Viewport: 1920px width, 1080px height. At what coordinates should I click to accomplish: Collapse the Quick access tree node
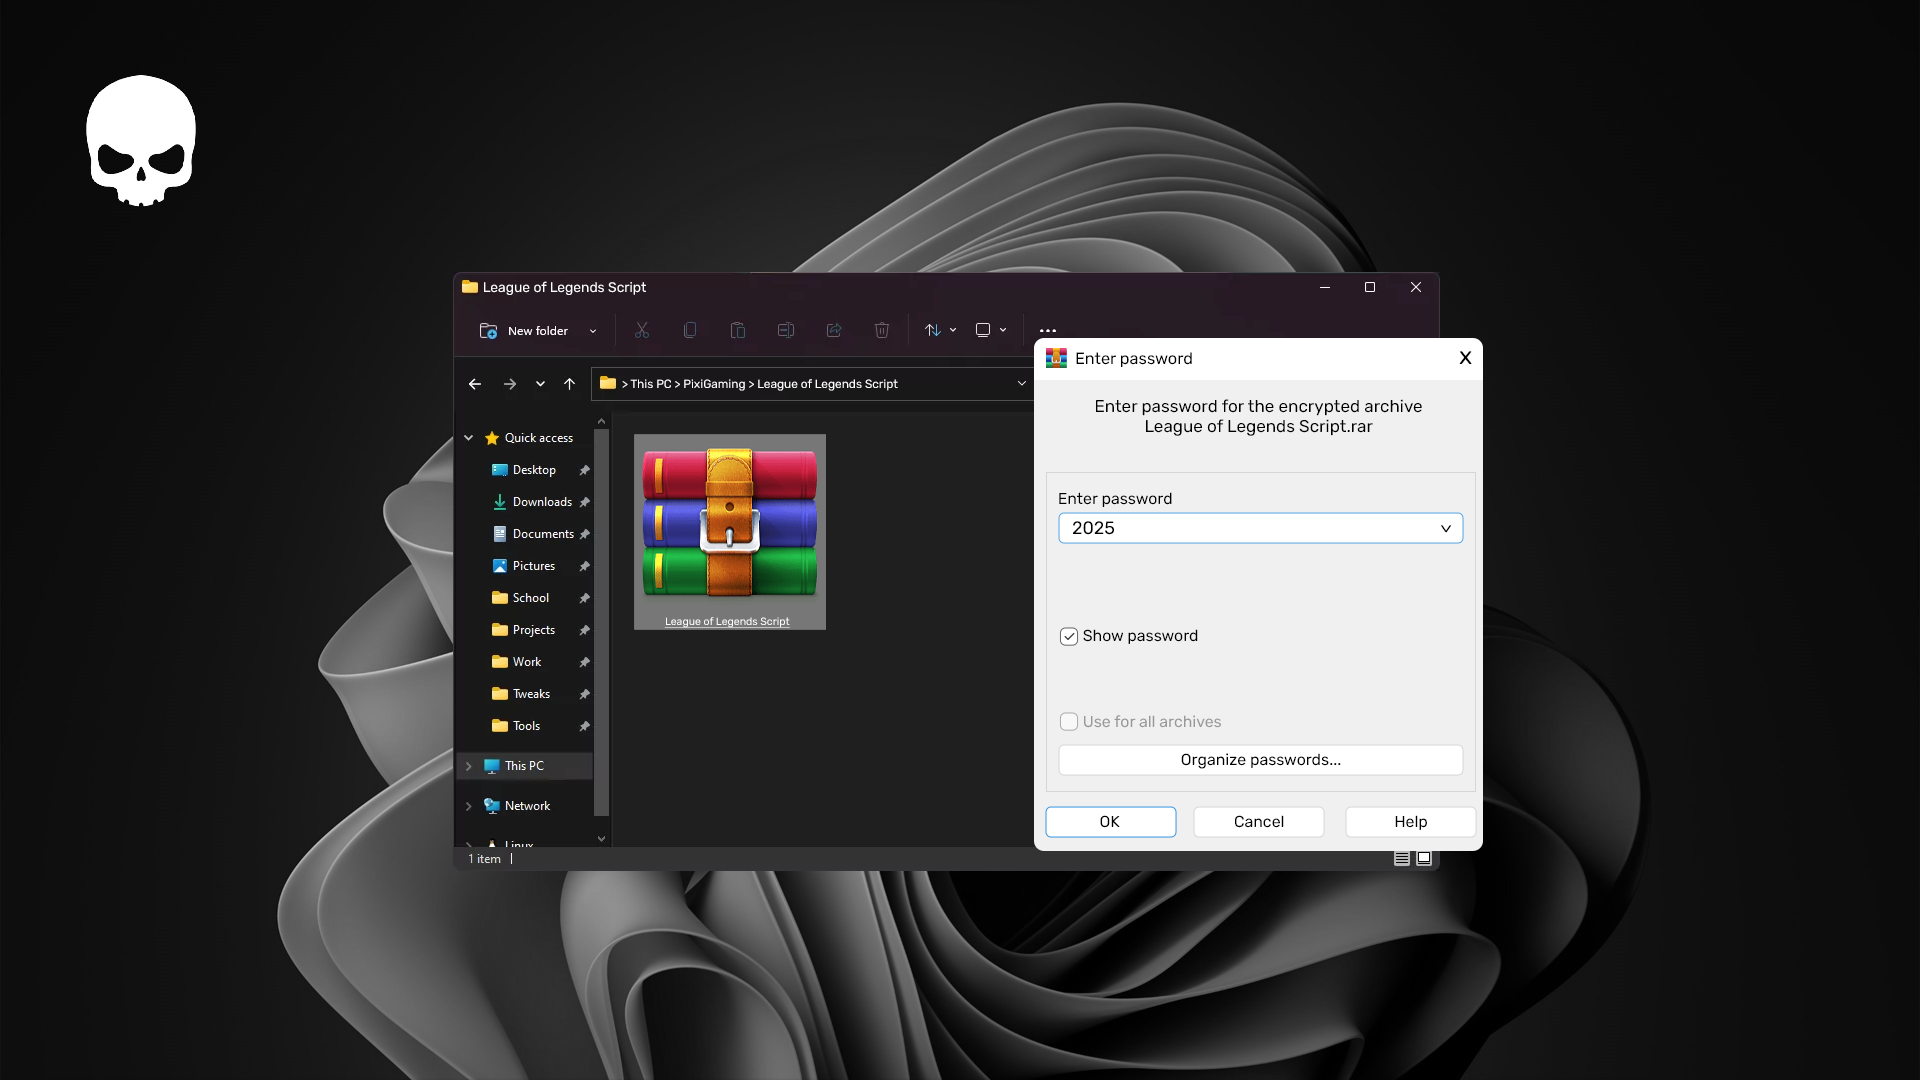468,438
